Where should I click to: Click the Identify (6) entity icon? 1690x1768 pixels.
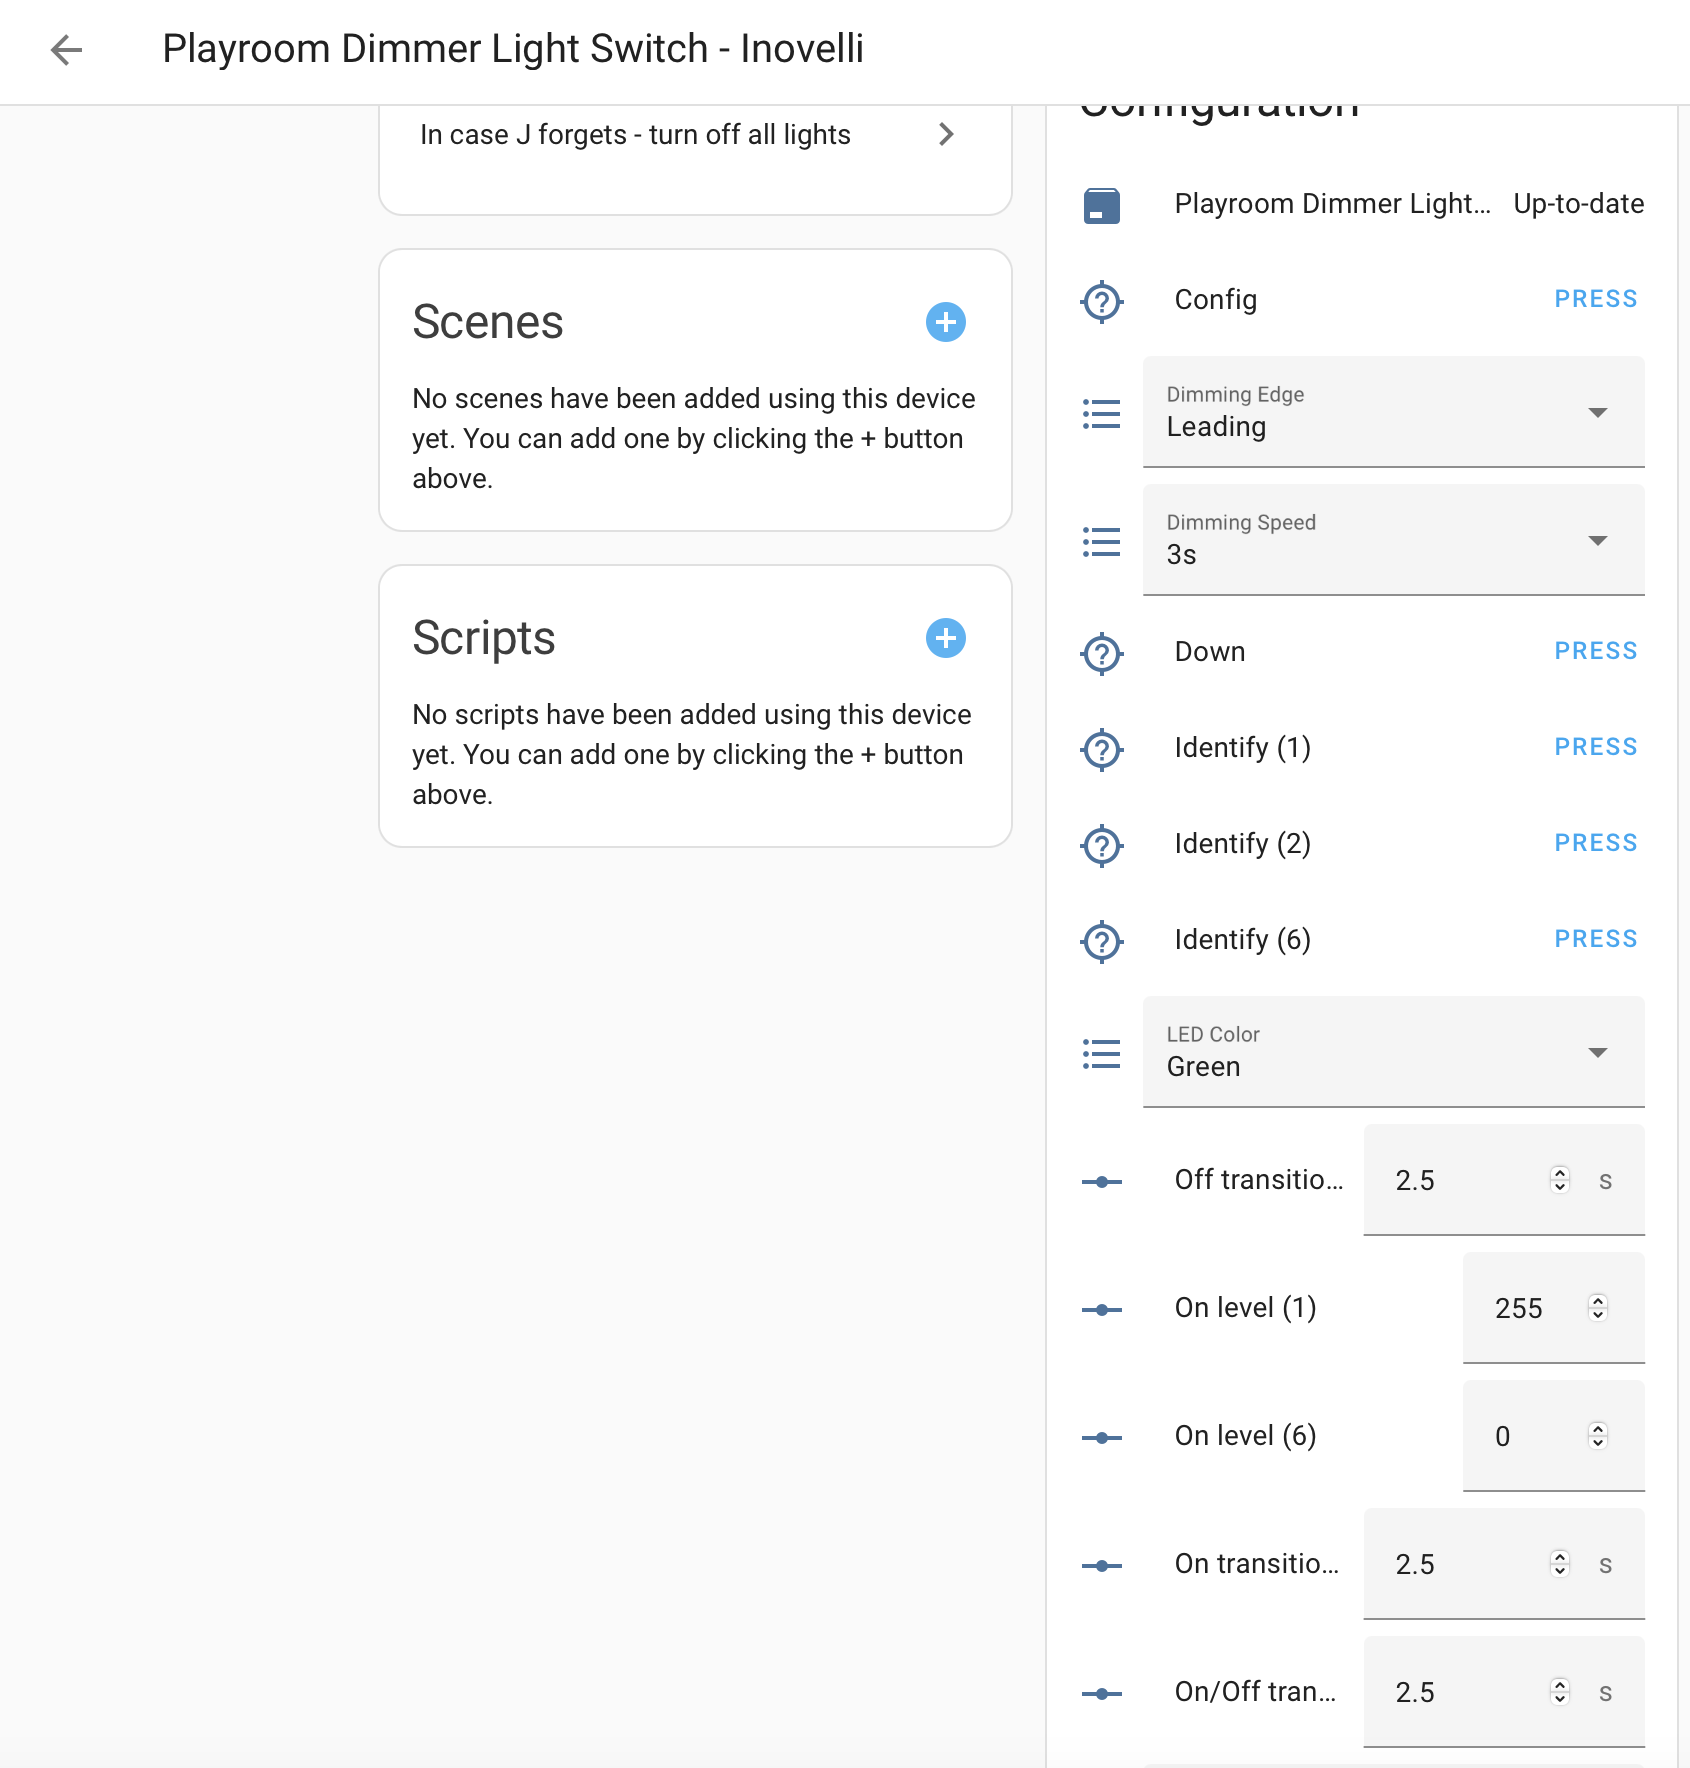1102,941
